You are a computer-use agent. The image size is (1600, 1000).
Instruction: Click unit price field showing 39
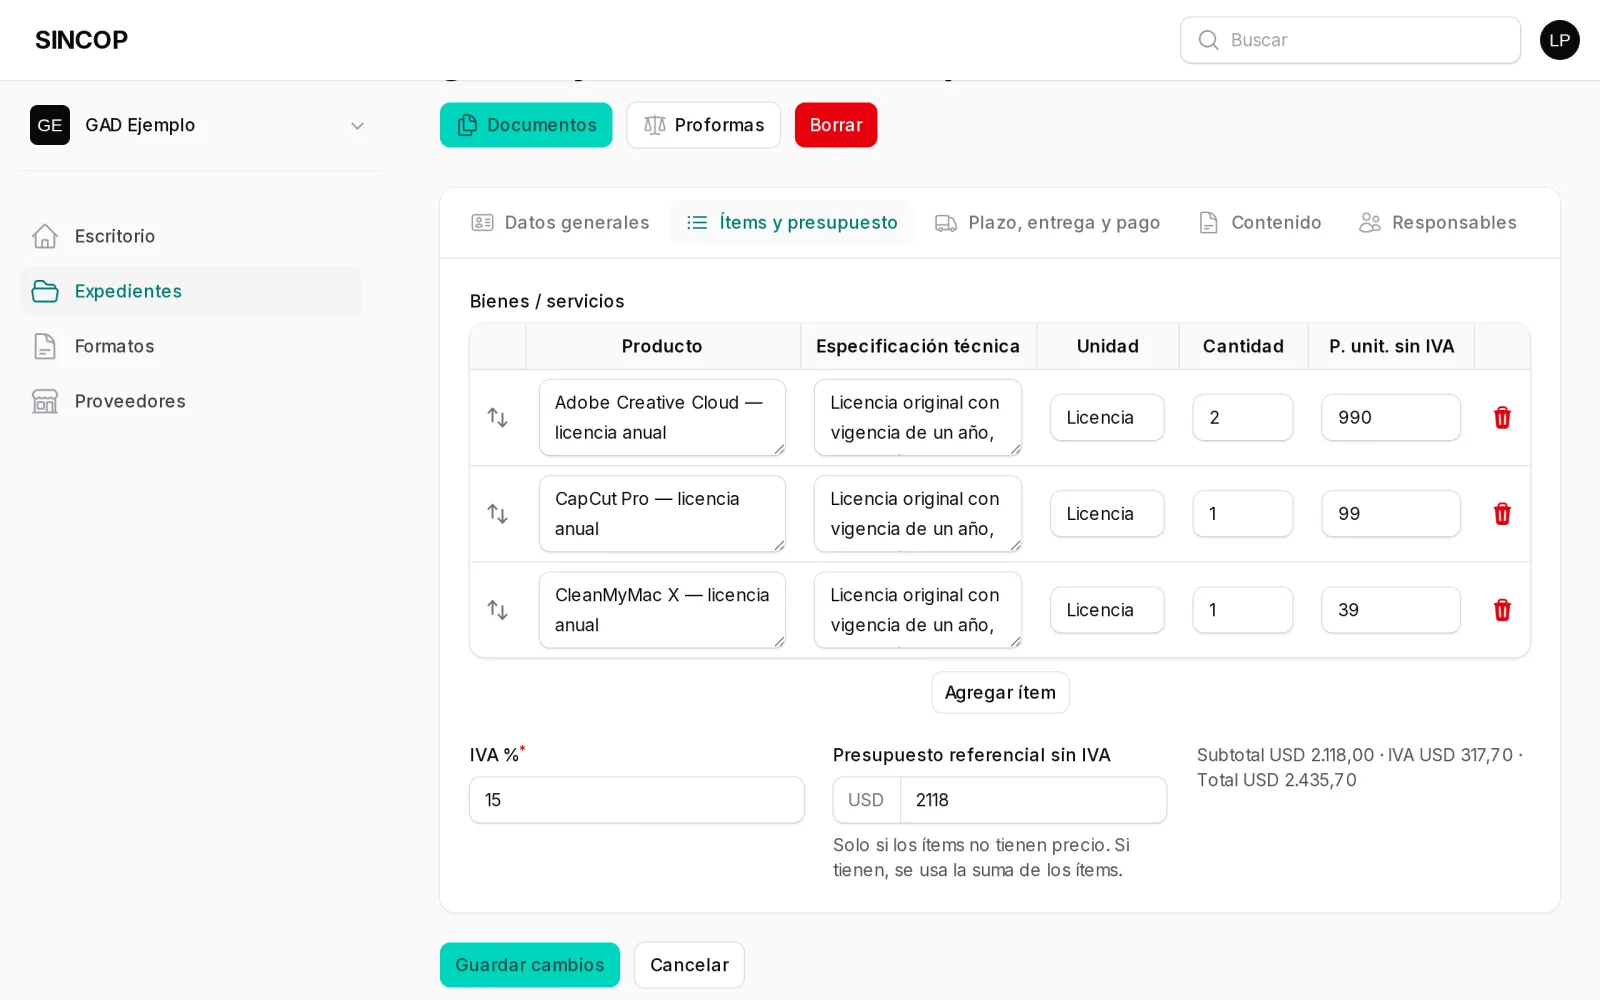1391,609
